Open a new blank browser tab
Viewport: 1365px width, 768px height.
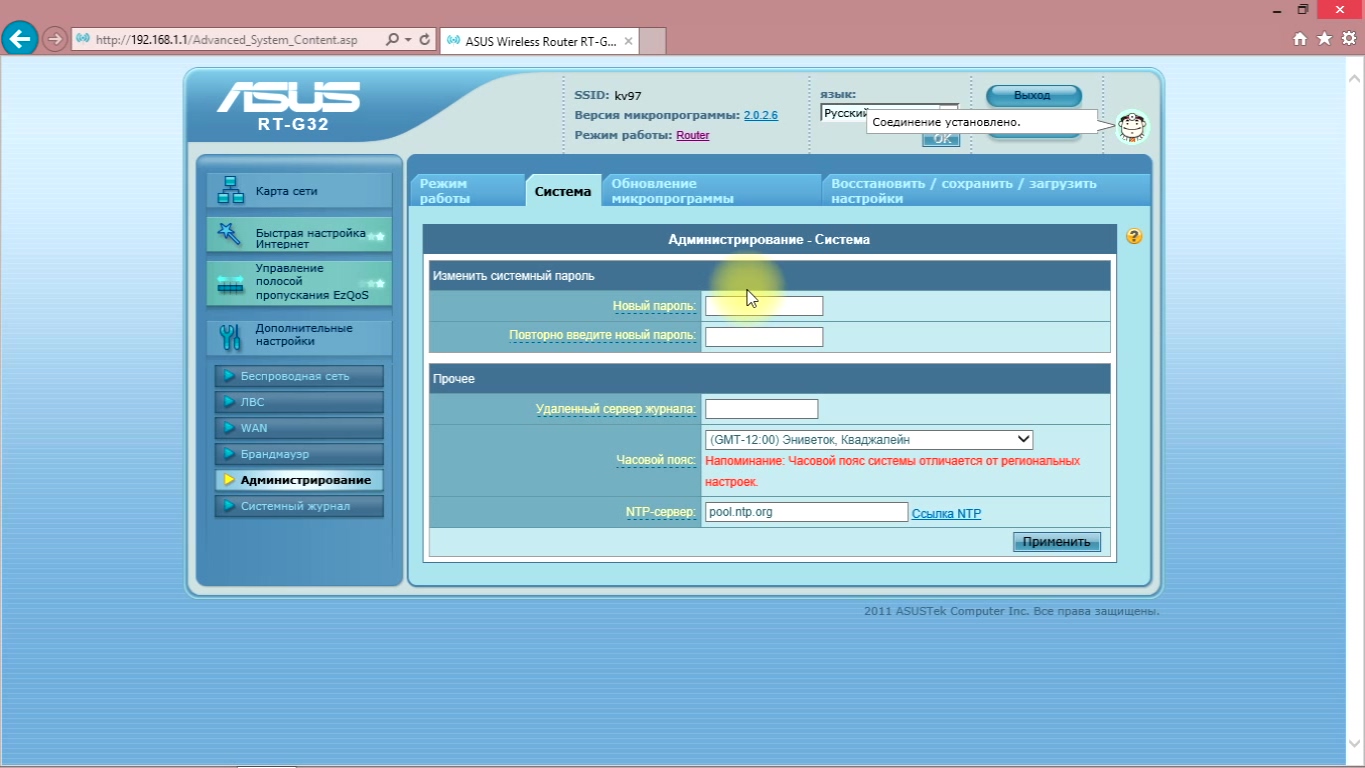coord(652,41)
